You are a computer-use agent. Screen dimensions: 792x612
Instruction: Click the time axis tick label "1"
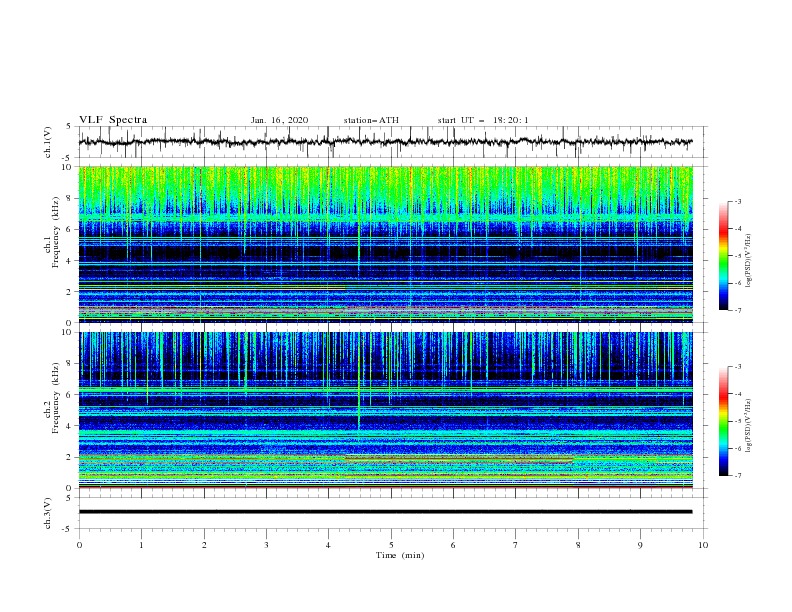[141, 545]
